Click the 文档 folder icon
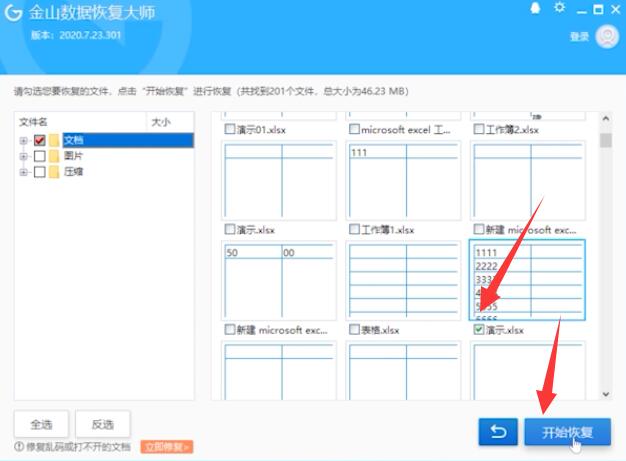 click(x=54, y=140)
